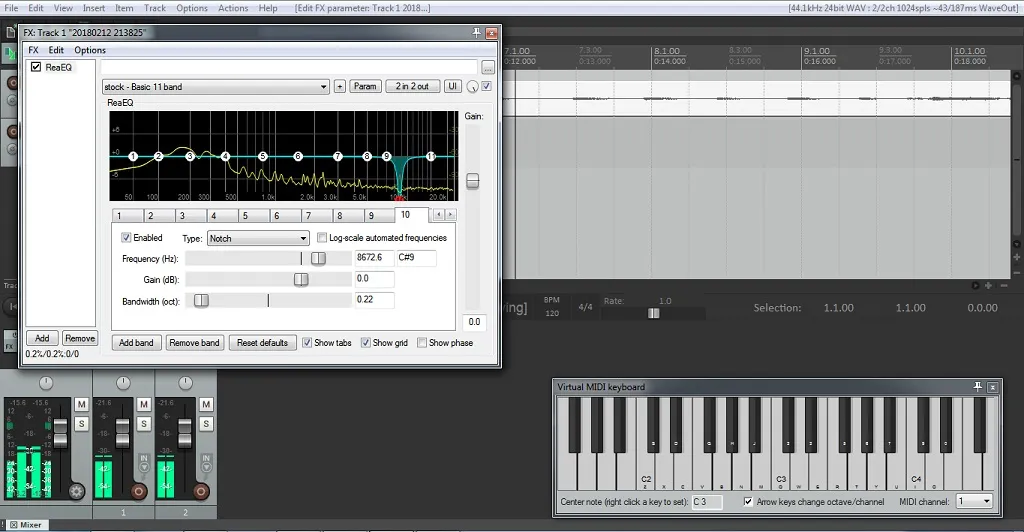The height and width of the screenshot is (532, 1024).
Task: Click the Param button
Action: click(365, 86)
